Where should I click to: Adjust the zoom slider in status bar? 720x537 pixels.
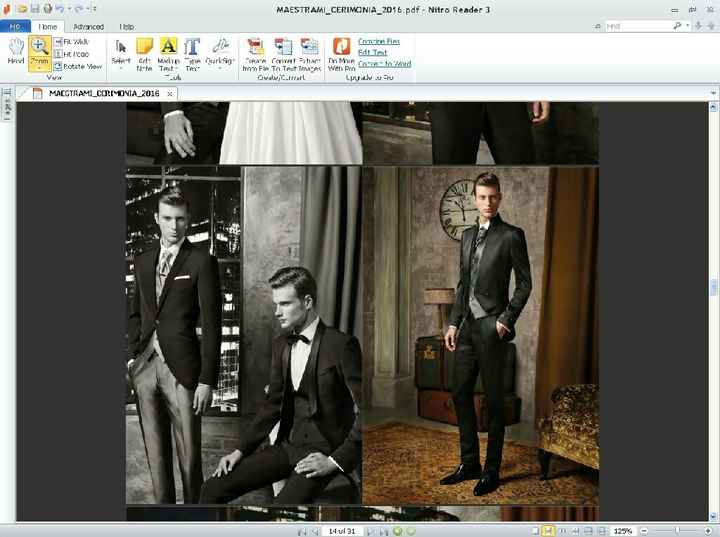pos(678,530)
